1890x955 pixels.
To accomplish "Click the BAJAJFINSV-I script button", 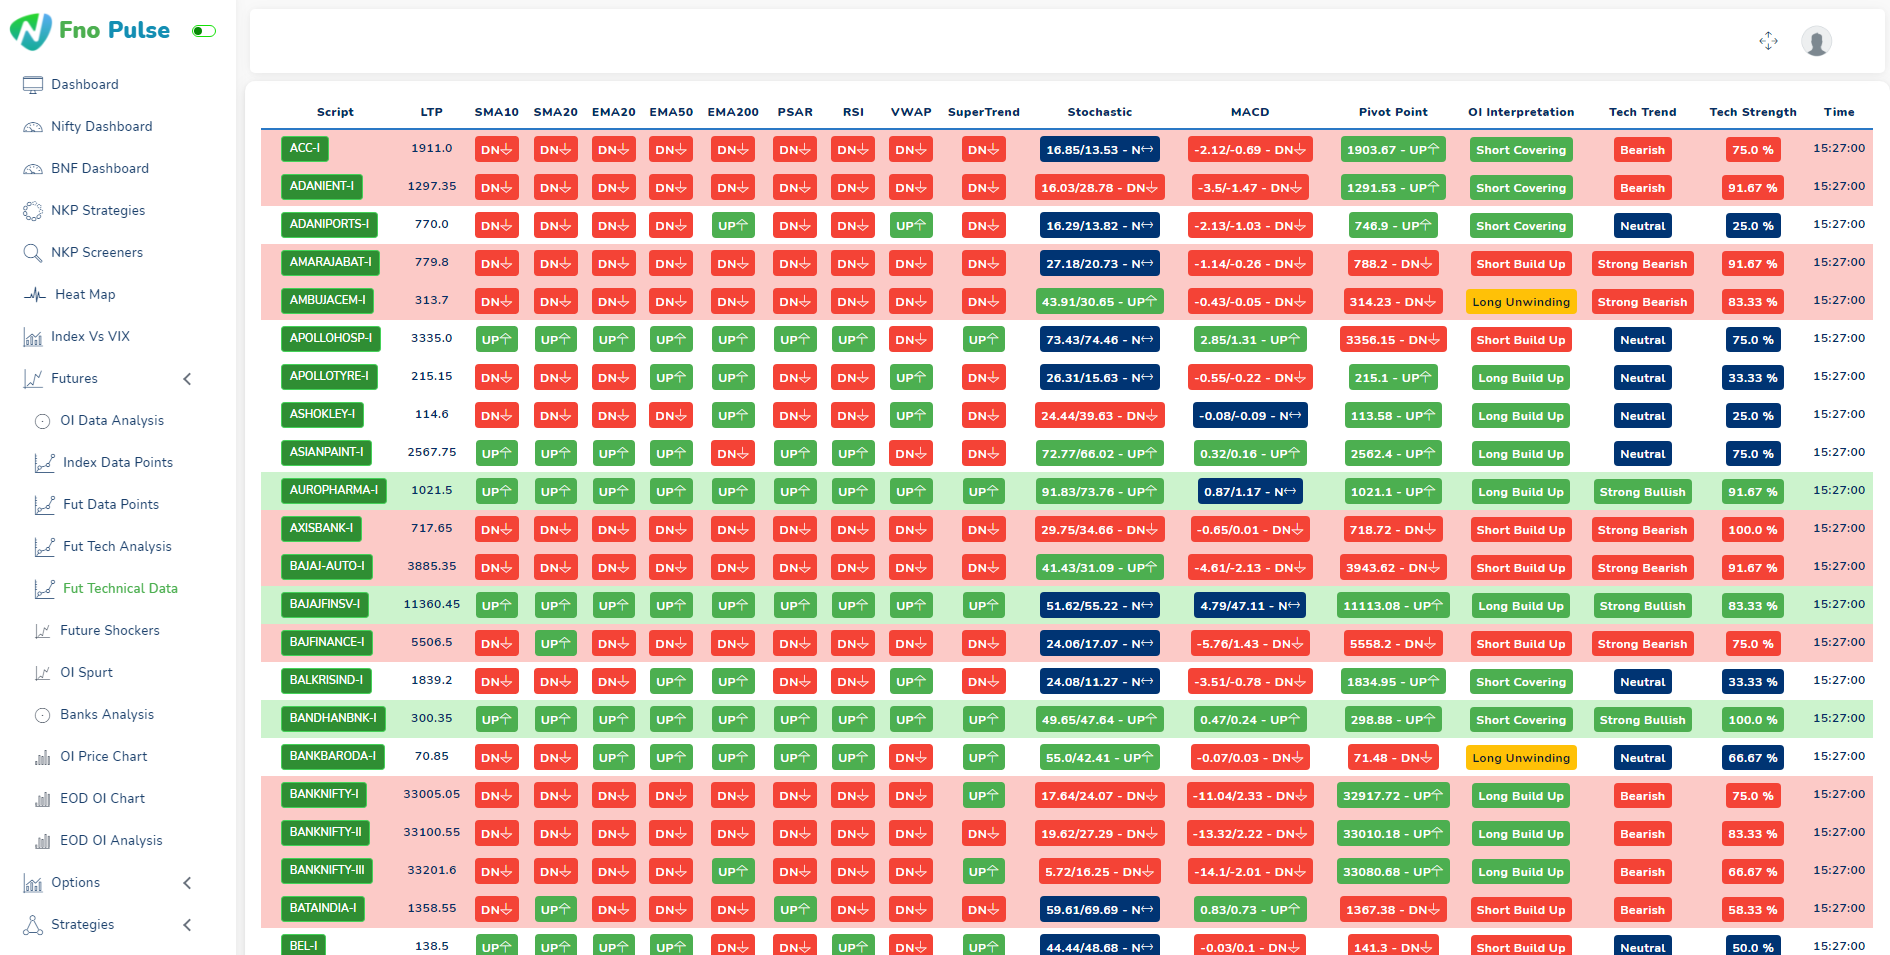I will [x=324, y=604].
